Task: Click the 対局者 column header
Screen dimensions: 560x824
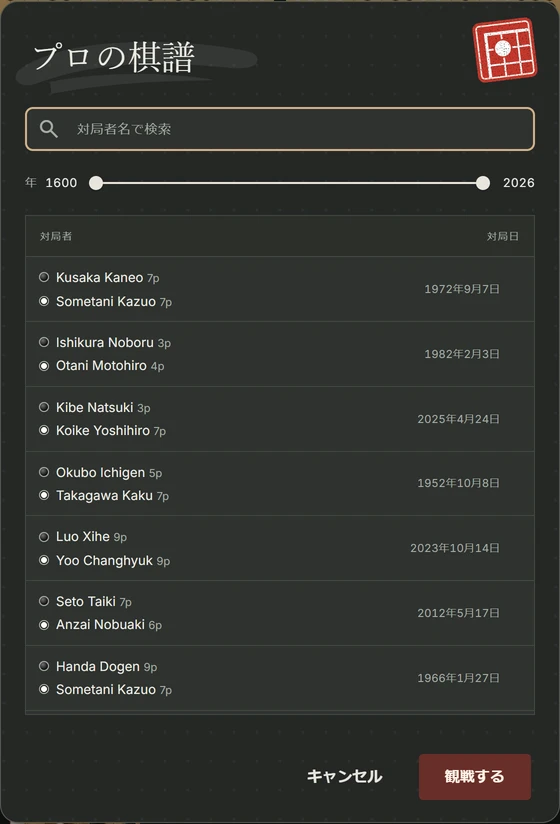Action: (56, 236)
